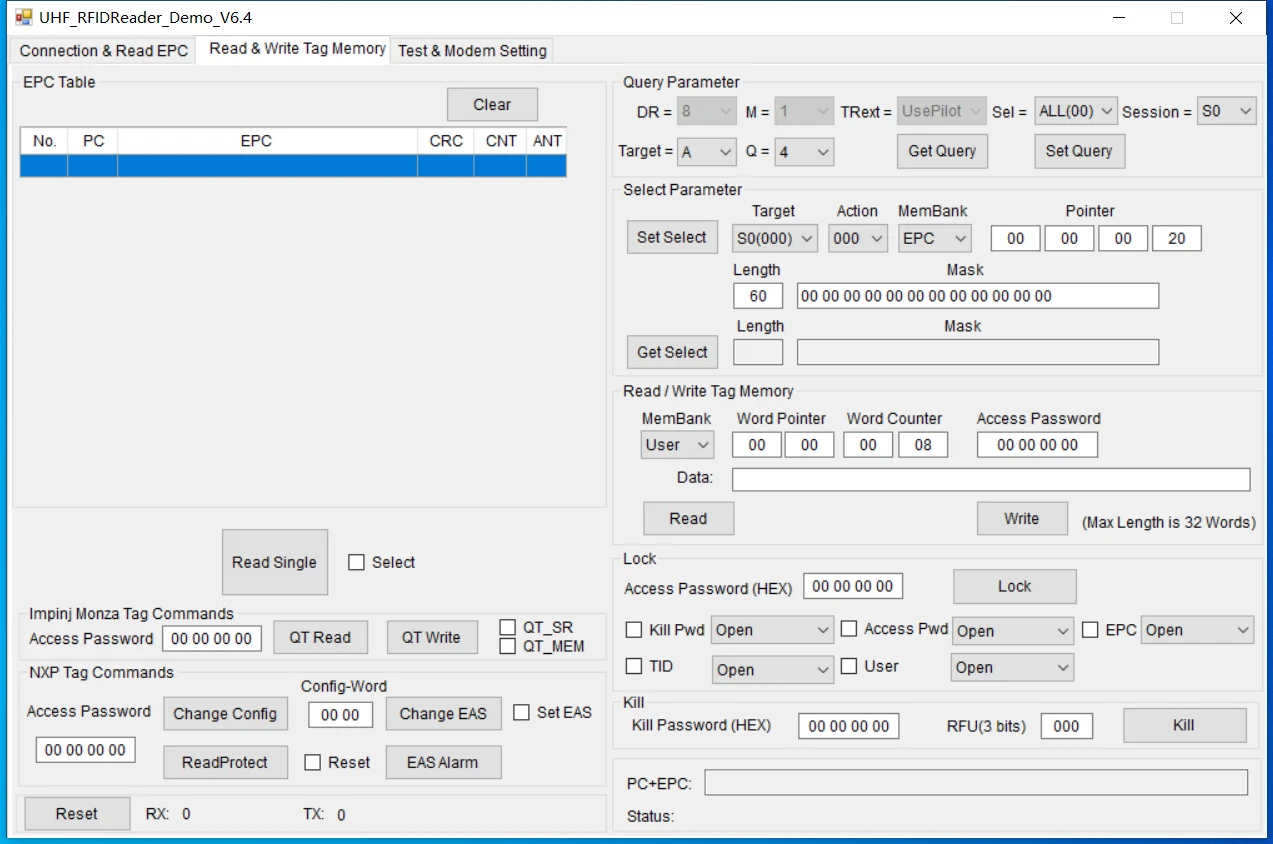Viewport: 1273px width, 844px height.
Task: Click the Kill button
Action: (x=1183, y=725)
